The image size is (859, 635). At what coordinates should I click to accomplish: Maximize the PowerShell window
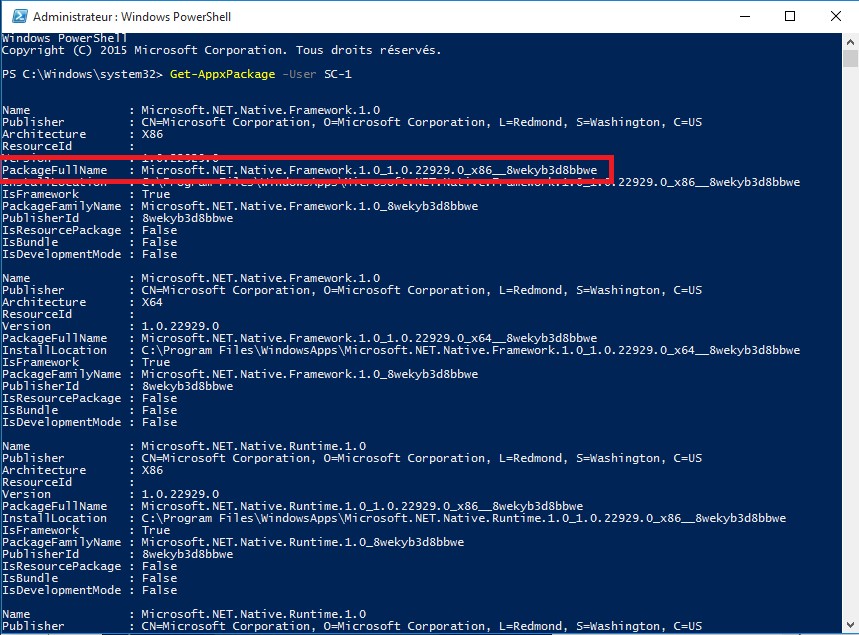click(790, 17)
